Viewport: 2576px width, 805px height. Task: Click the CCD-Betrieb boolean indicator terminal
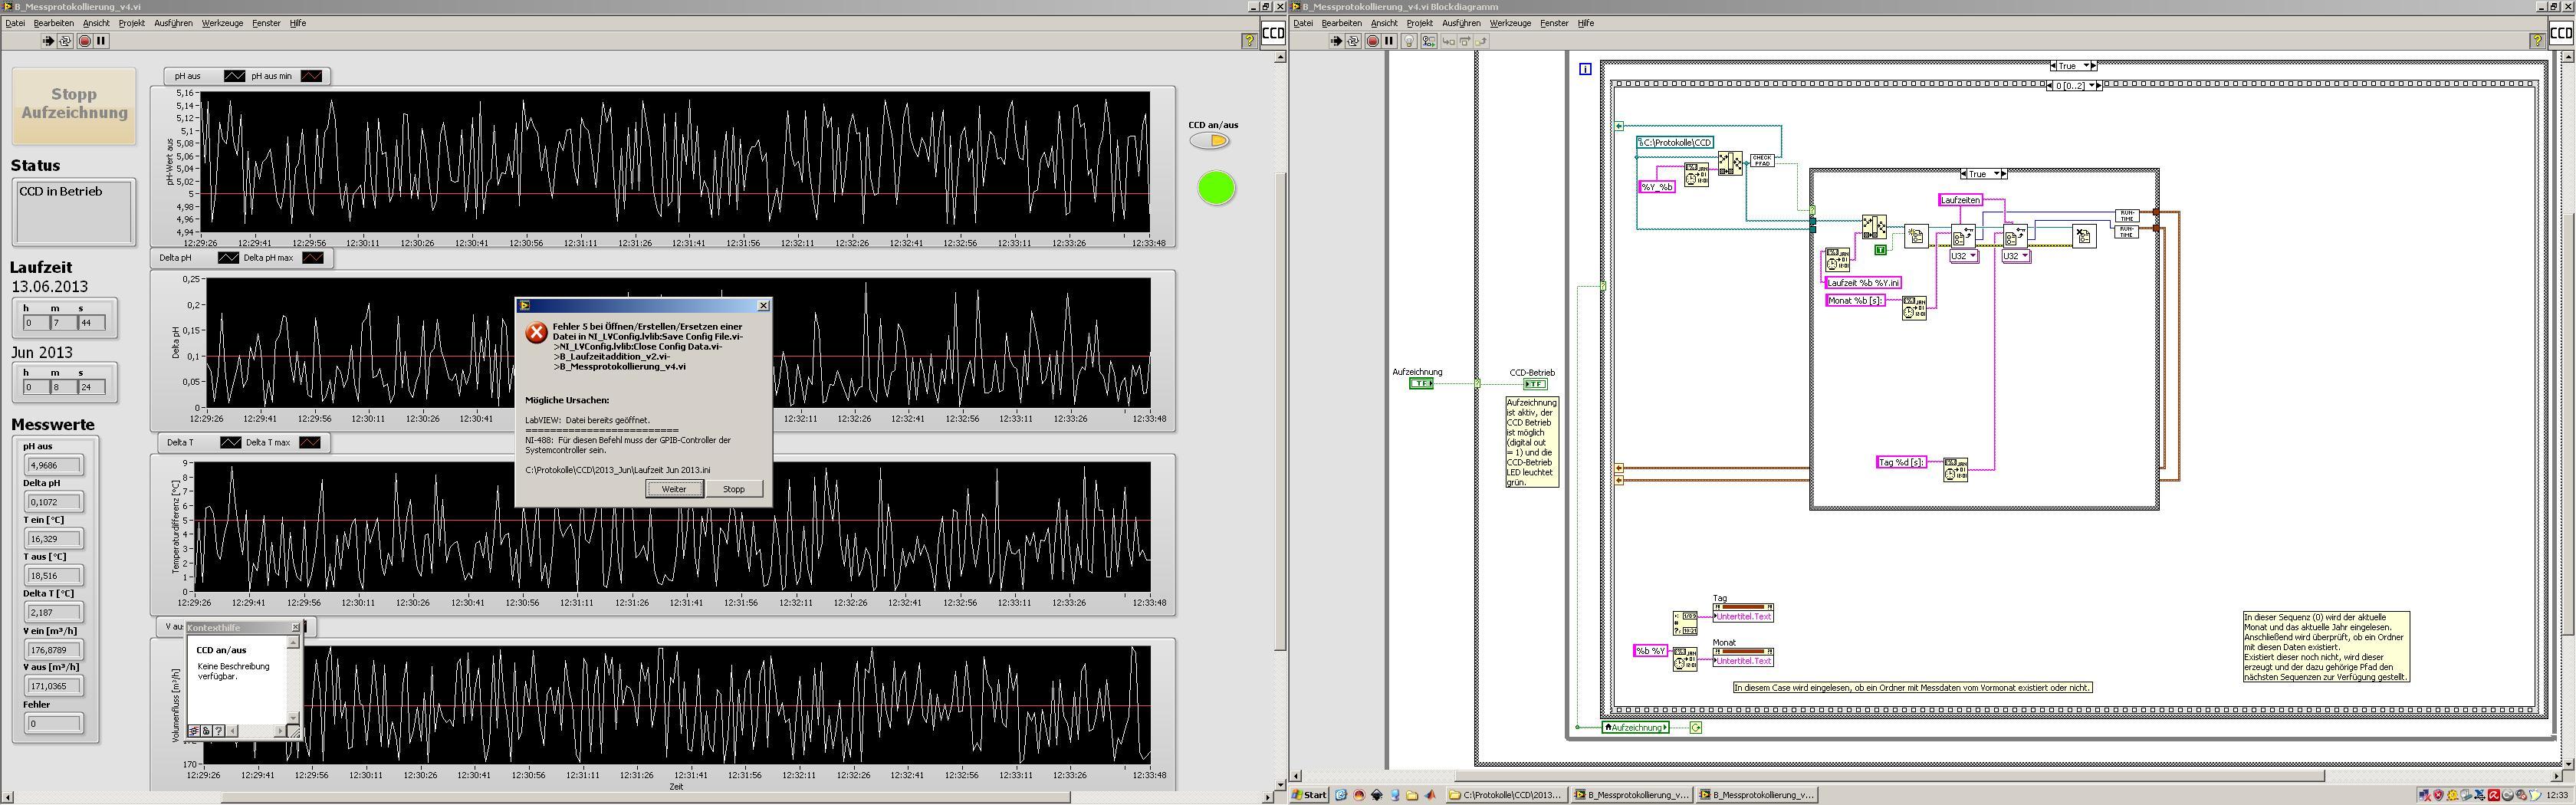click(1534, 385)
